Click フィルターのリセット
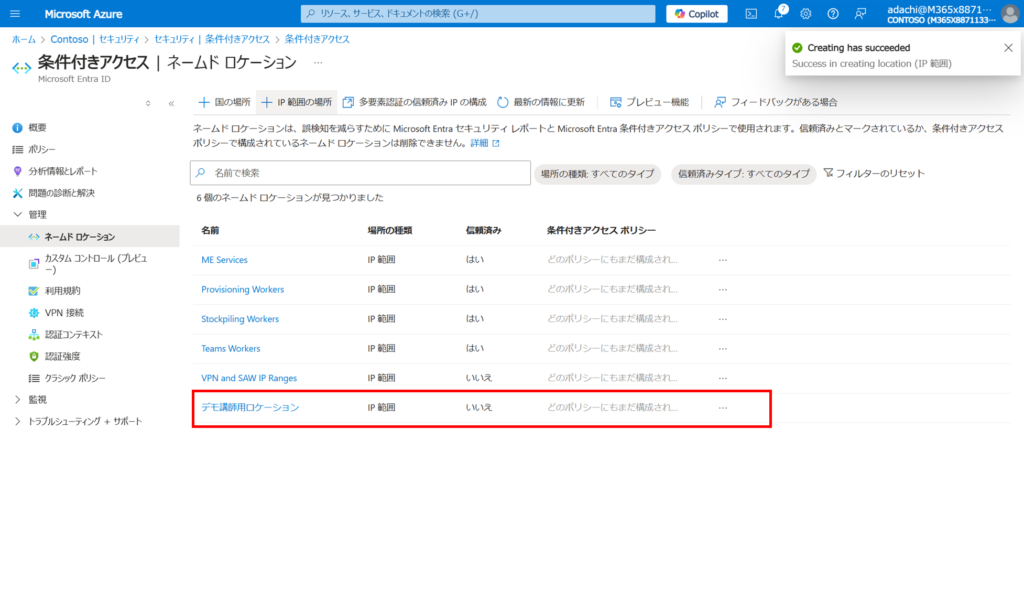This screenshot has width=1024, height=590. 874,173
